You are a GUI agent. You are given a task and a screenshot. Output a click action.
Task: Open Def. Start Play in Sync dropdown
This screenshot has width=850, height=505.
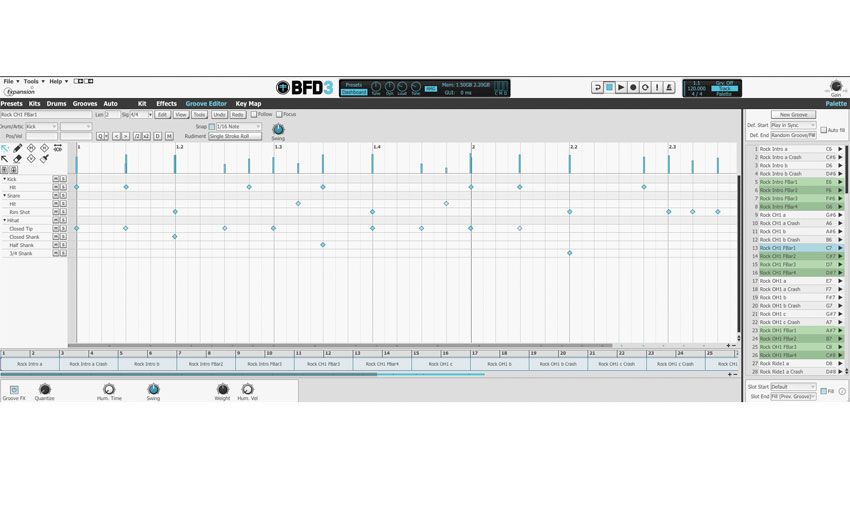click(x=793, y=125)
